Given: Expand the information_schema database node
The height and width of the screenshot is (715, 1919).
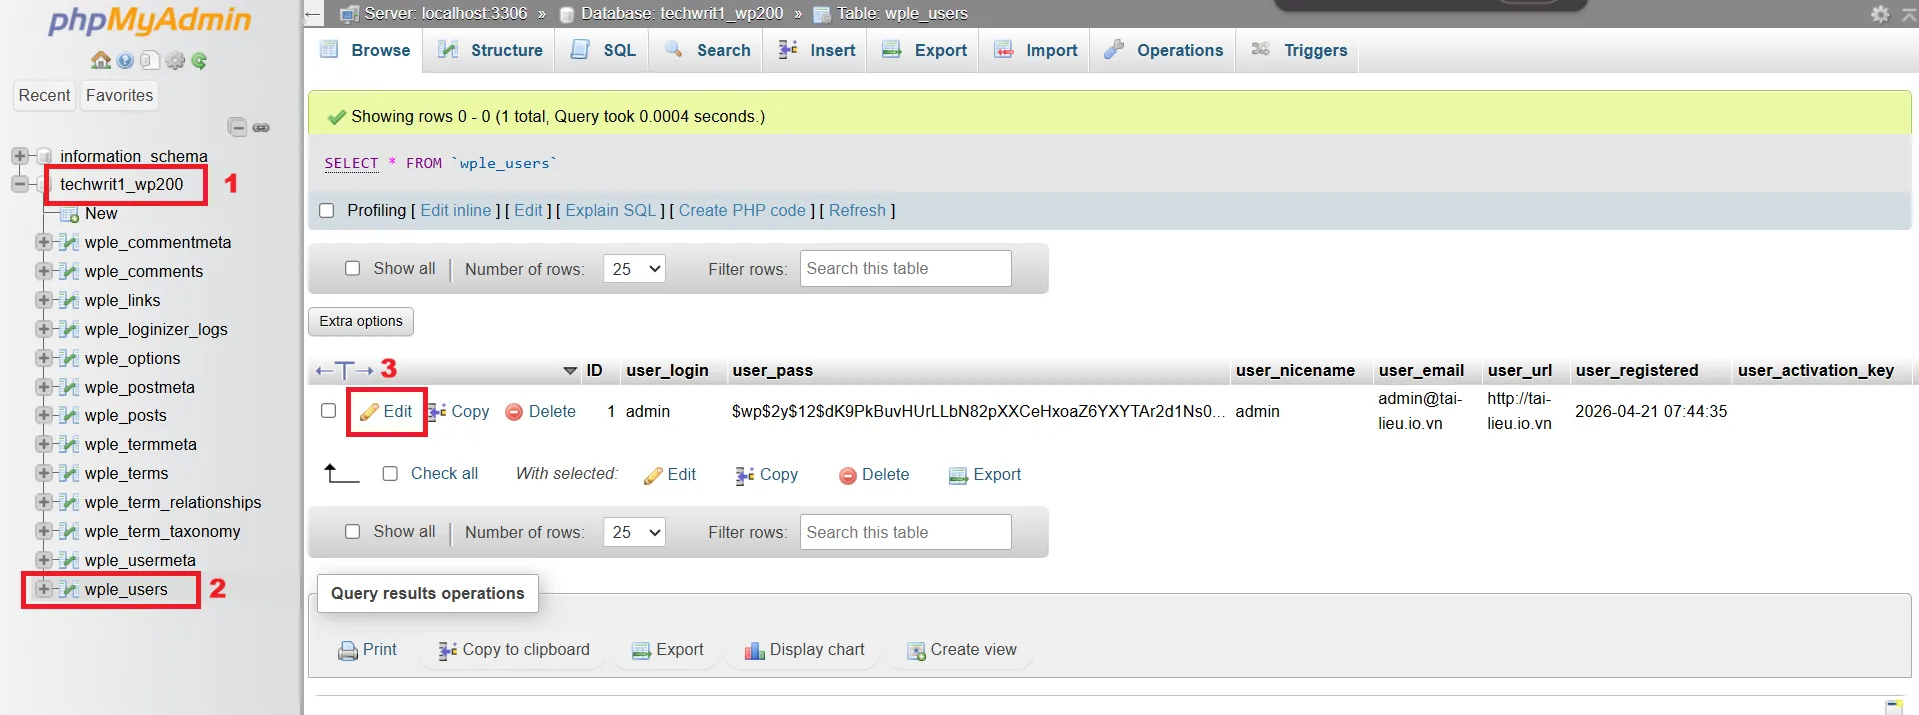Looking at the screenshot, I should [x=19, y=156].
